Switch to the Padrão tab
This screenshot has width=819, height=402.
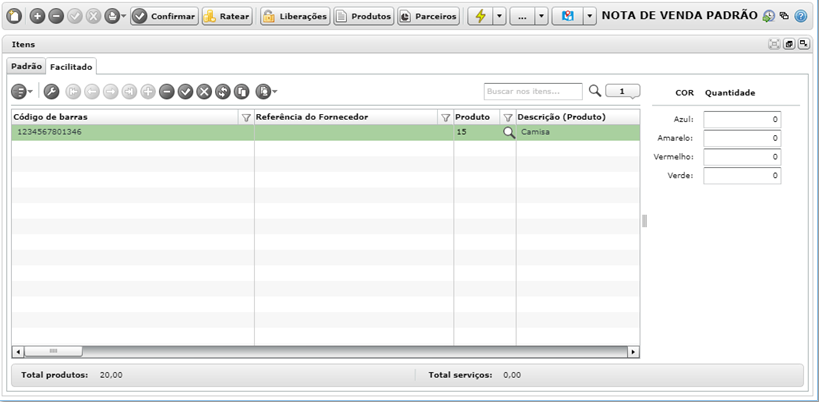(26, 66)
